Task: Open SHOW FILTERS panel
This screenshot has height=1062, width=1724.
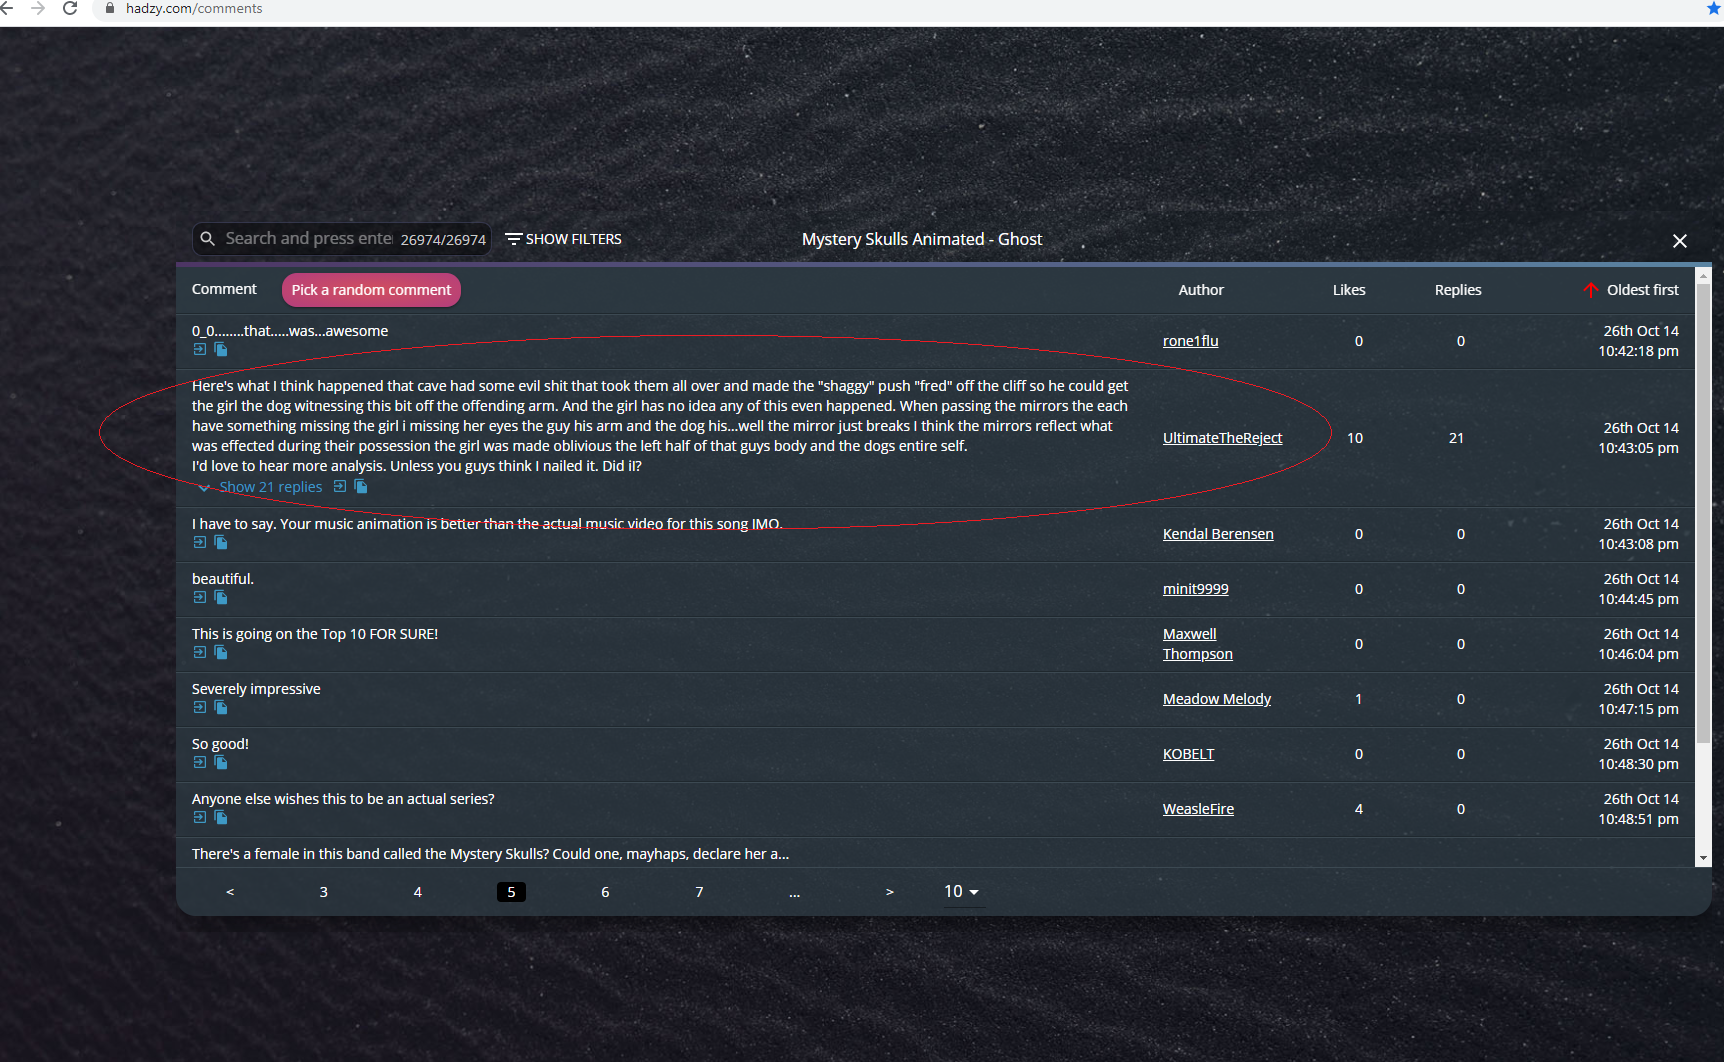Action: 564,239
